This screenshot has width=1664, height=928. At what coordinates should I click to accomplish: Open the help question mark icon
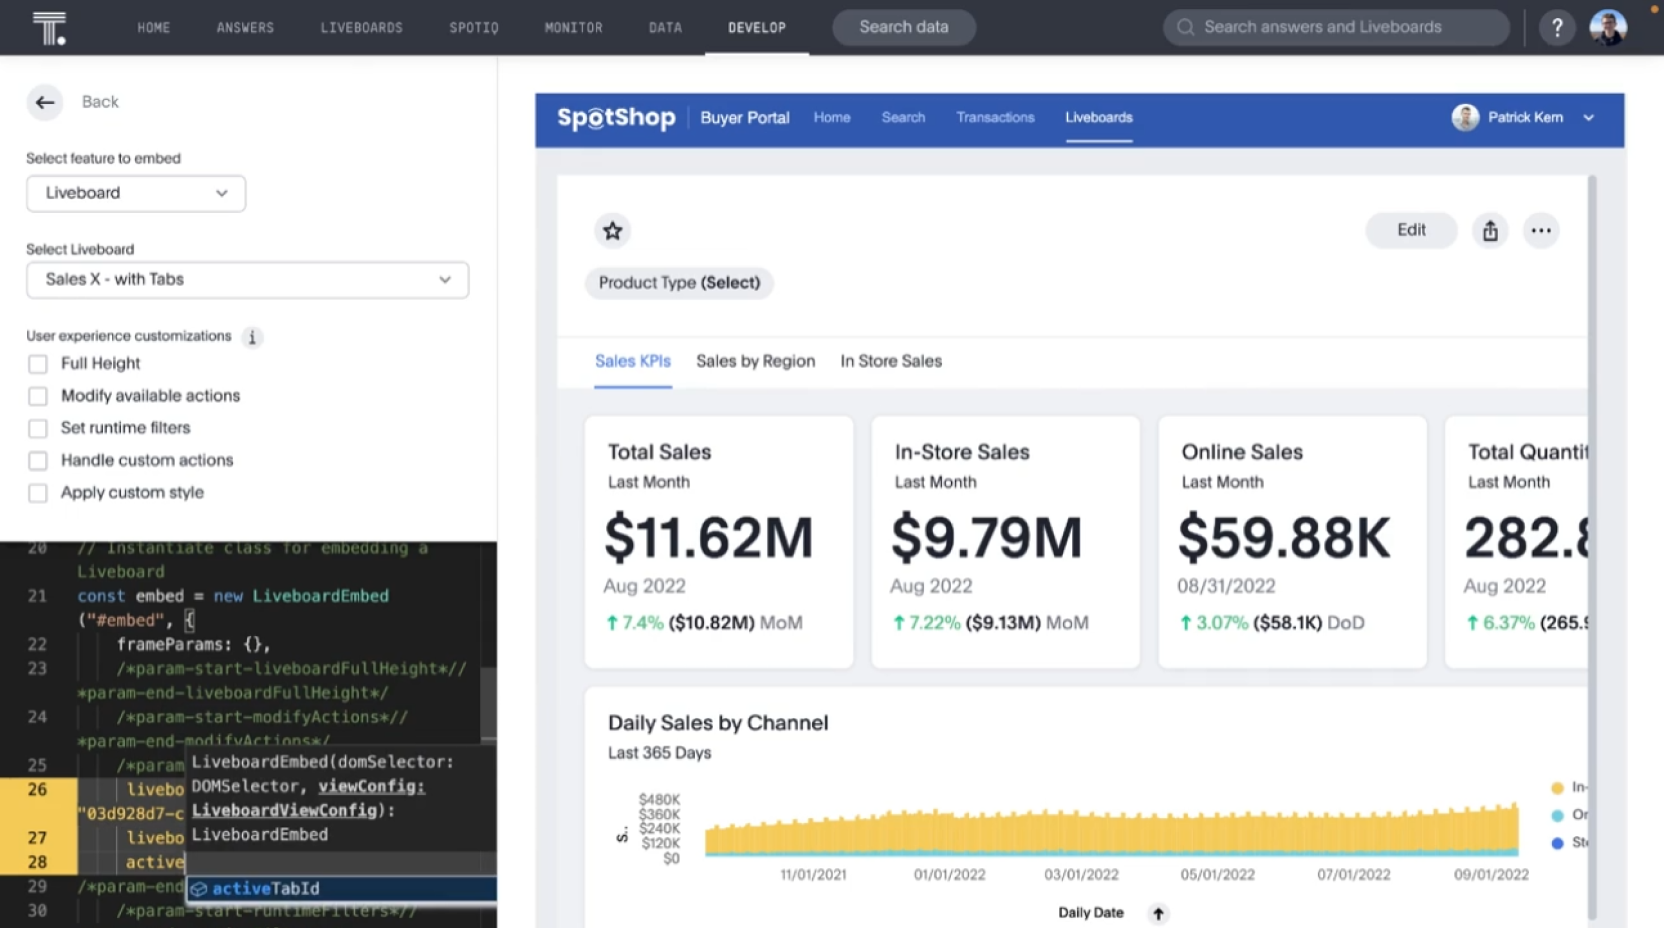1556,28
